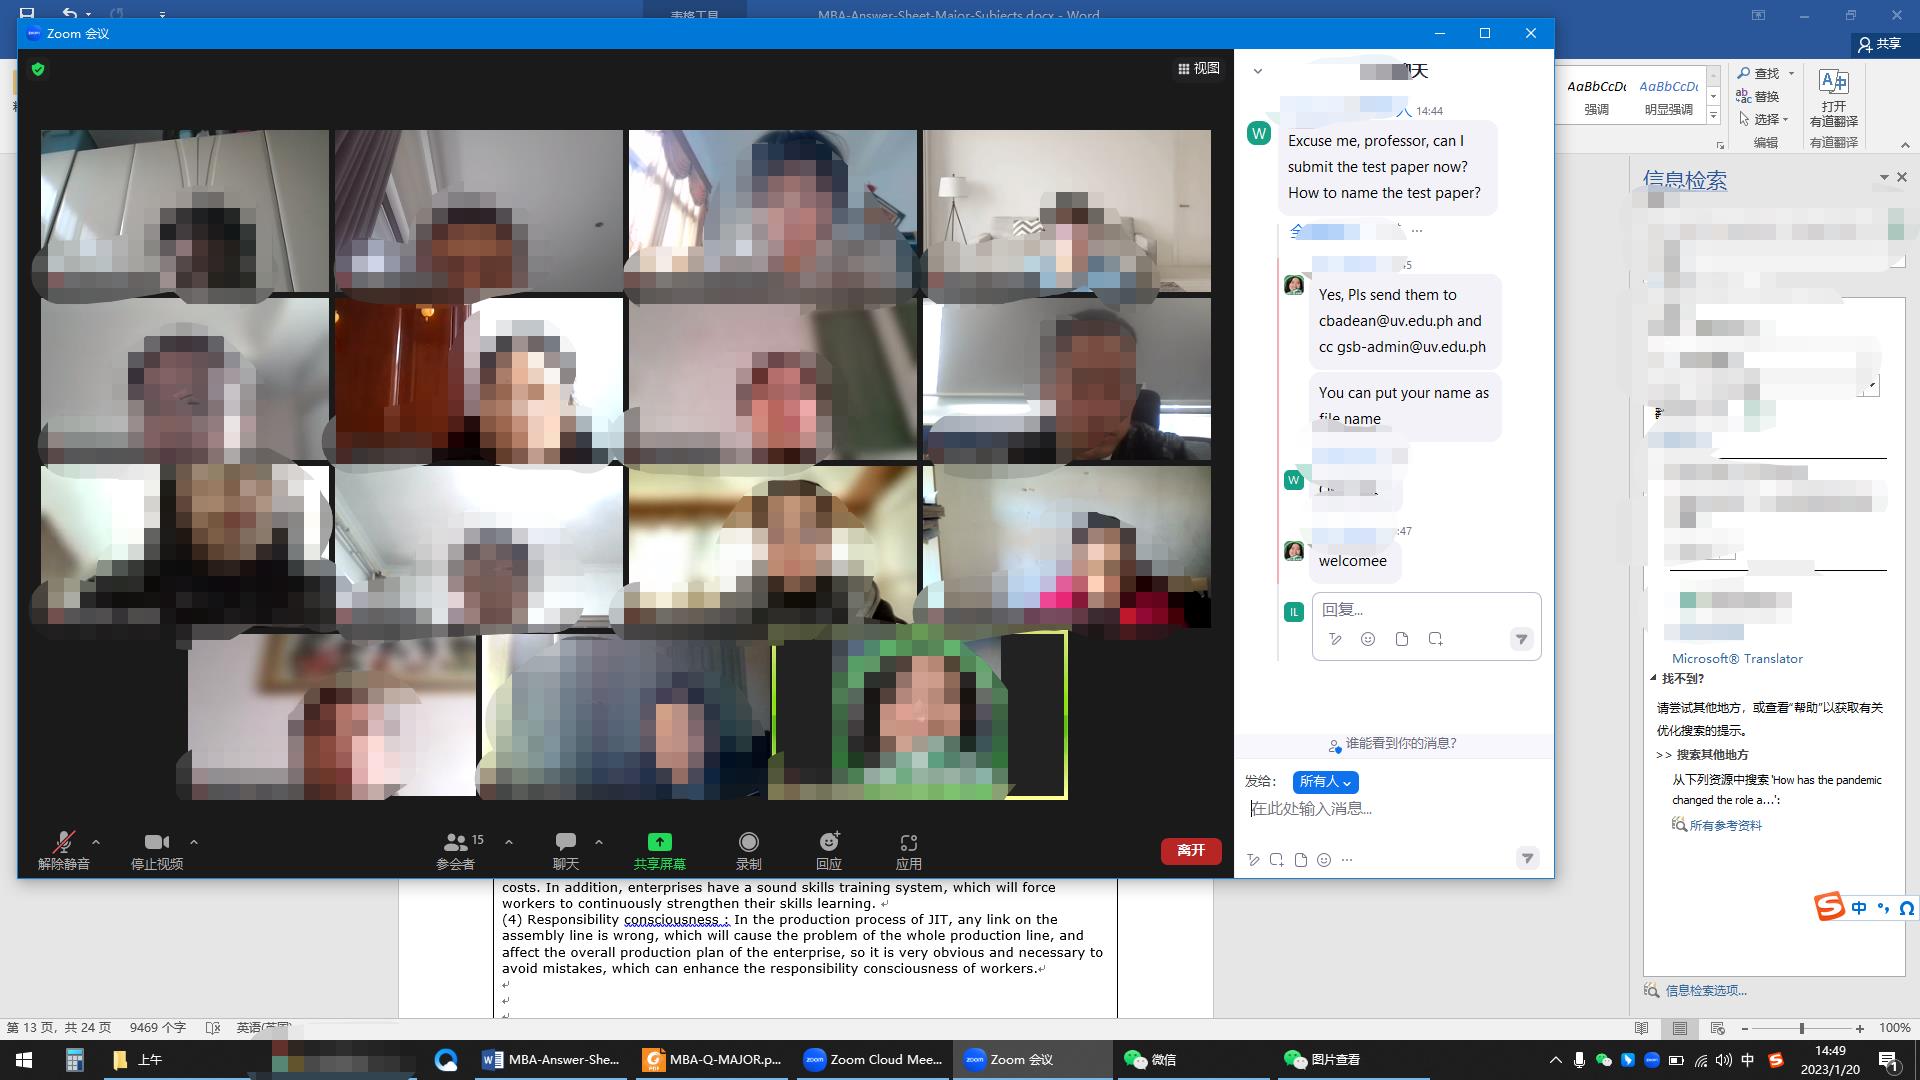
Task: Take screenshot from main chat composer
Action: 1277,860
